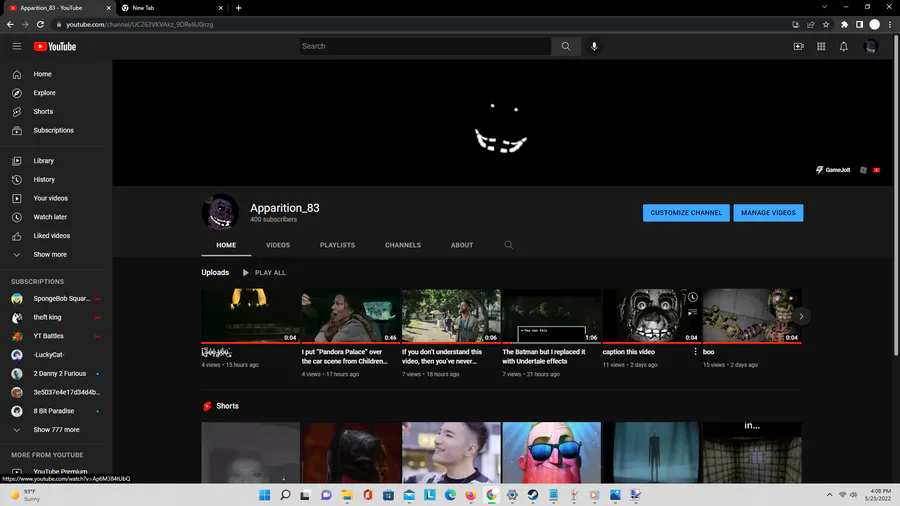
Task: Open the YouTube hamburger guide menu
Action: (17, 46)
